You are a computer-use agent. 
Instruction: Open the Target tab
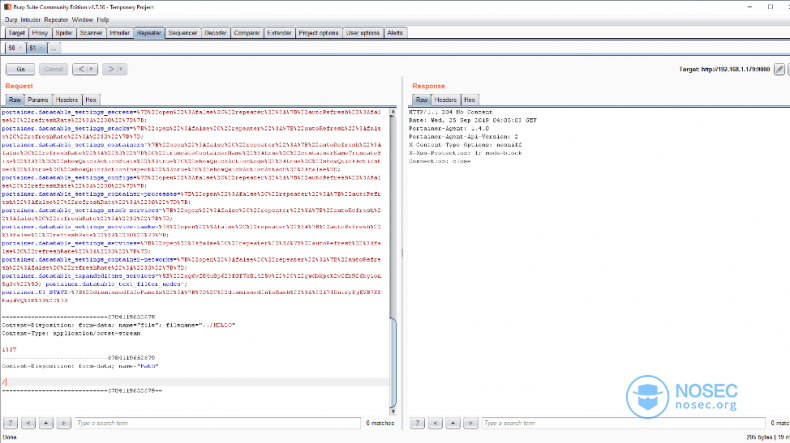pyautogui.click(x=17, y=33)
